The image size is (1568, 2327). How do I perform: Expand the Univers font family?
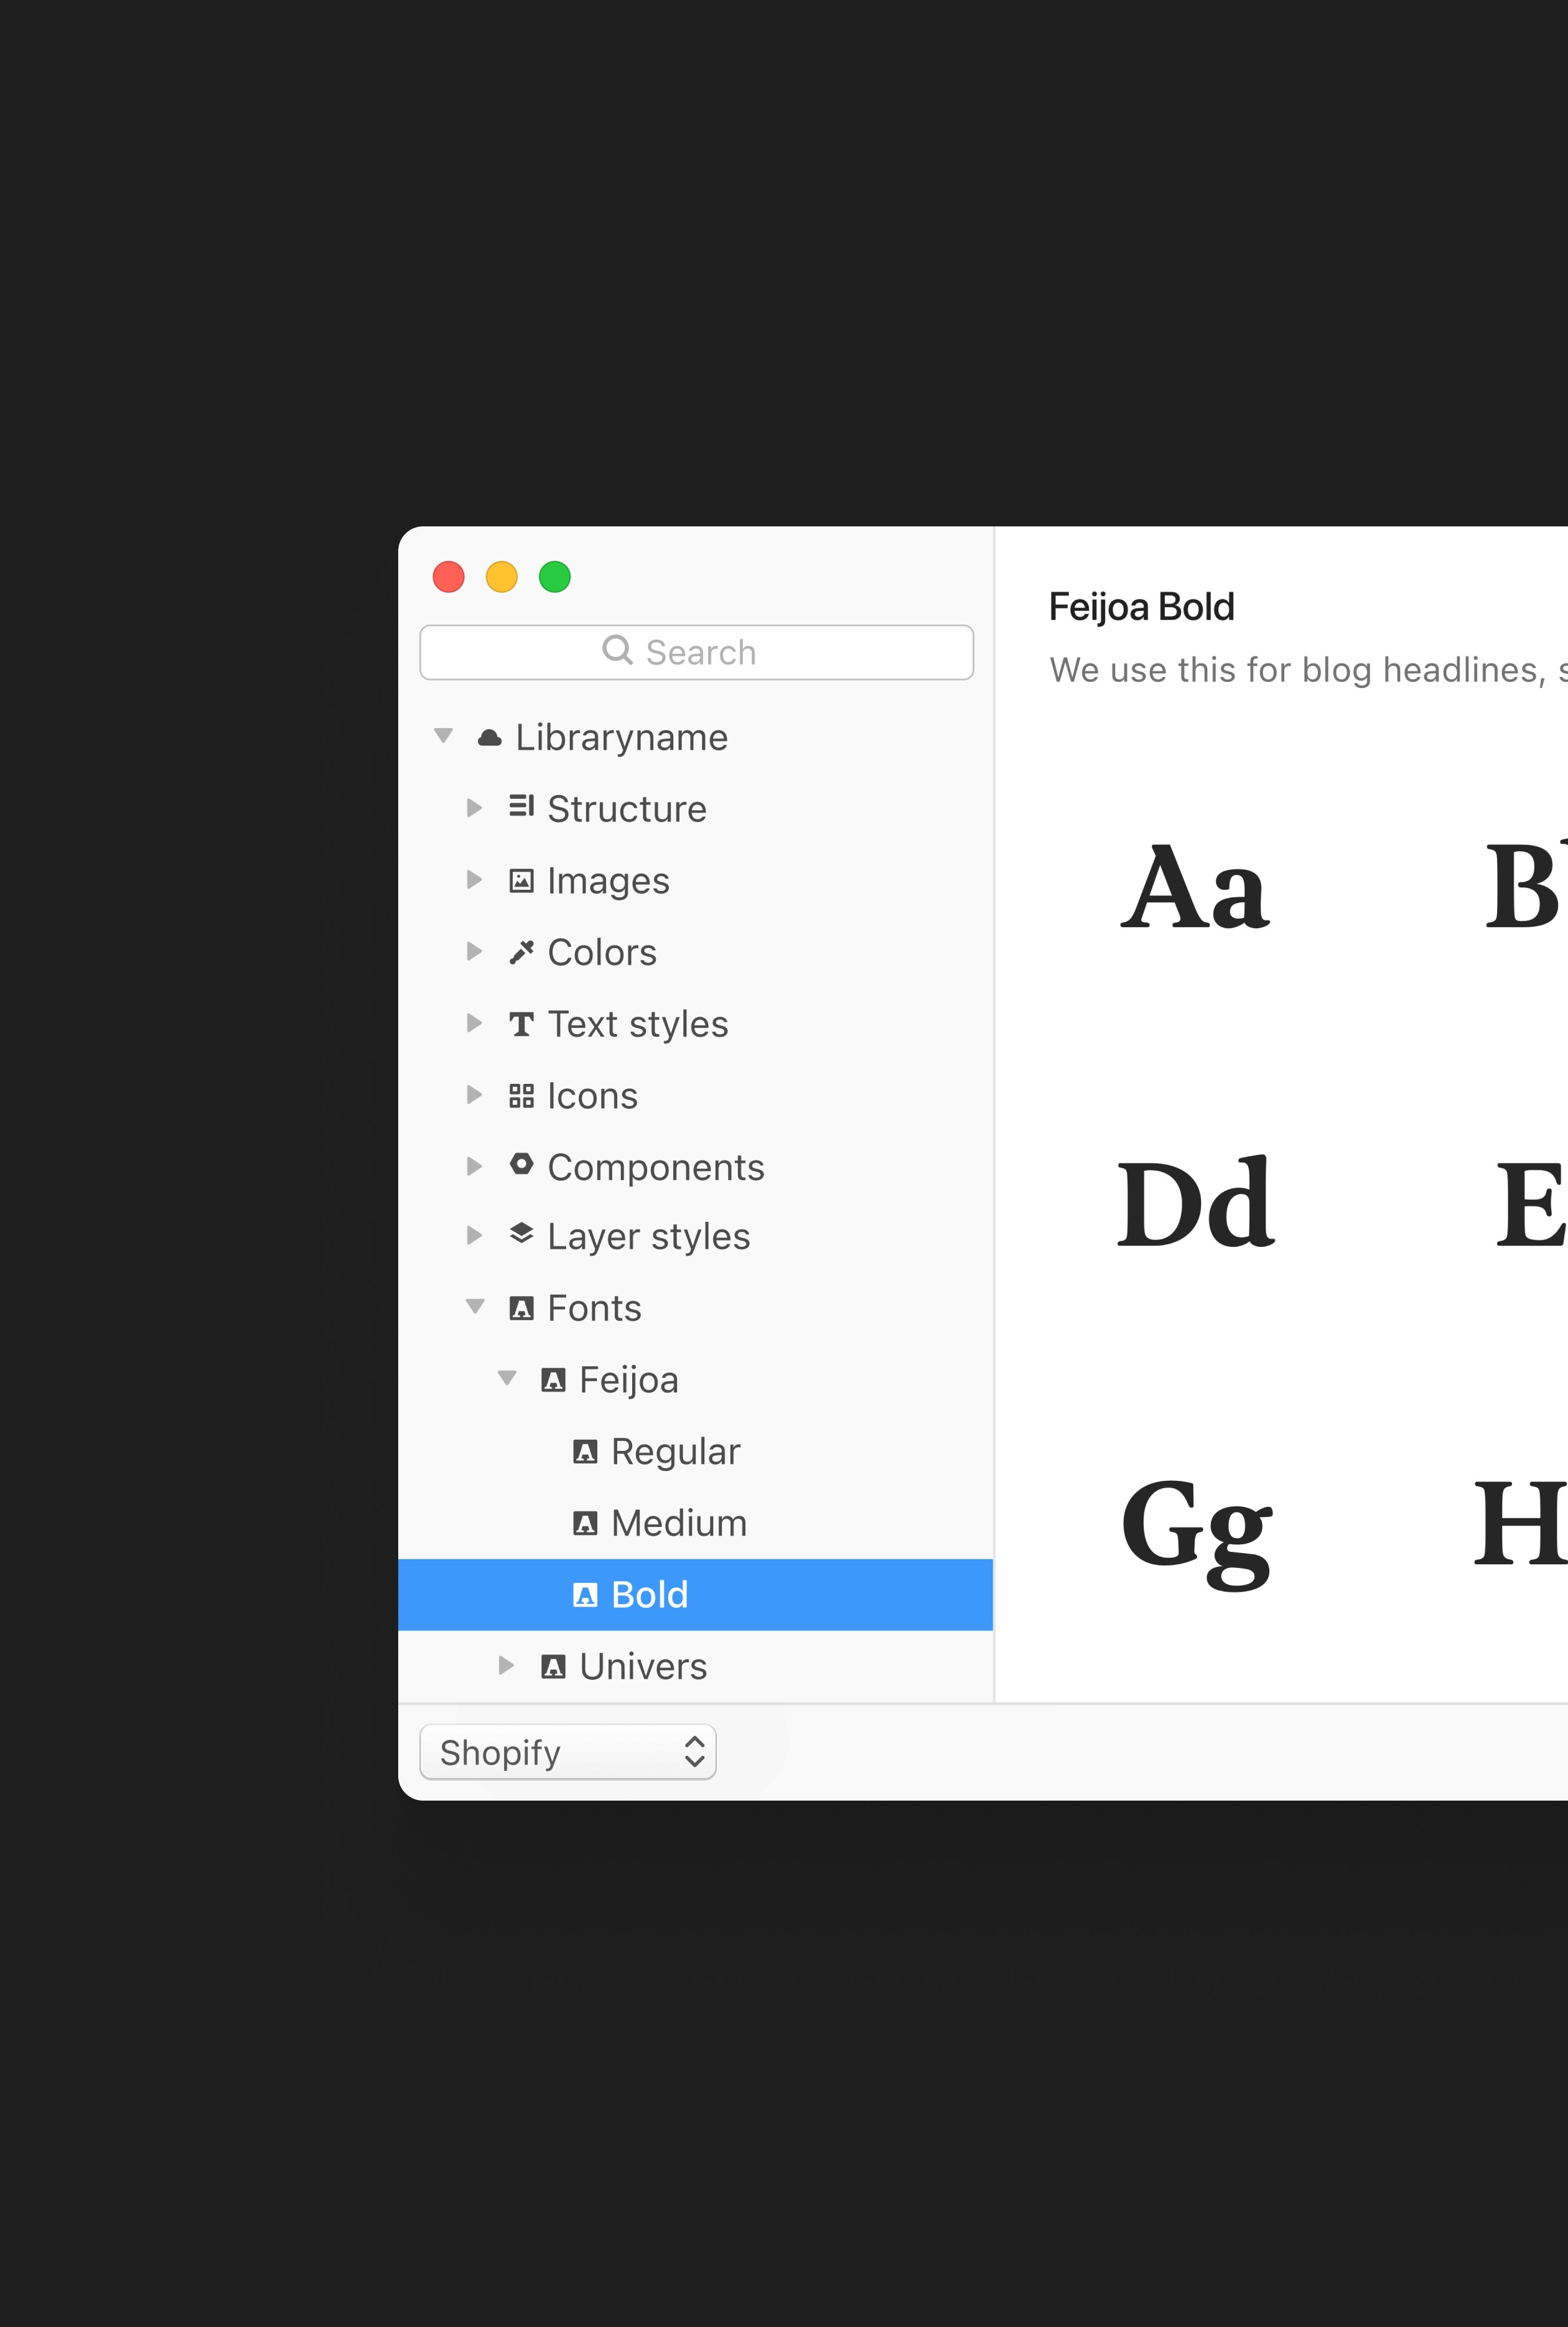(x=506, y=1665)
